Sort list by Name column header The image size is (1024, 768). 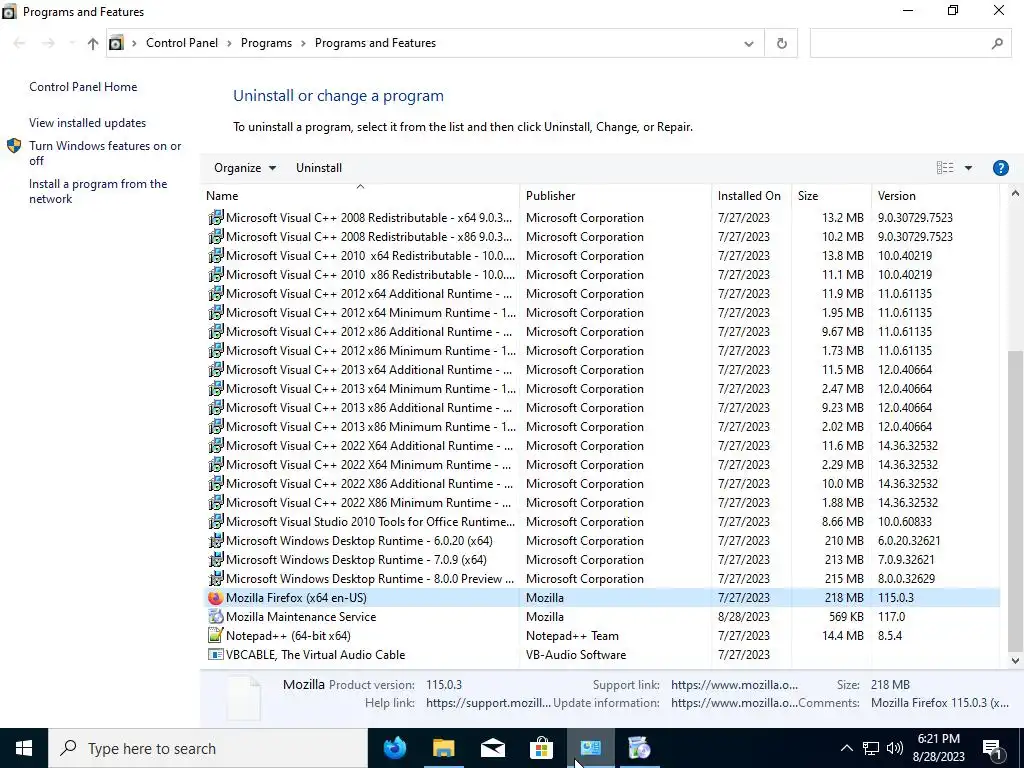click(x=362, y=195)
